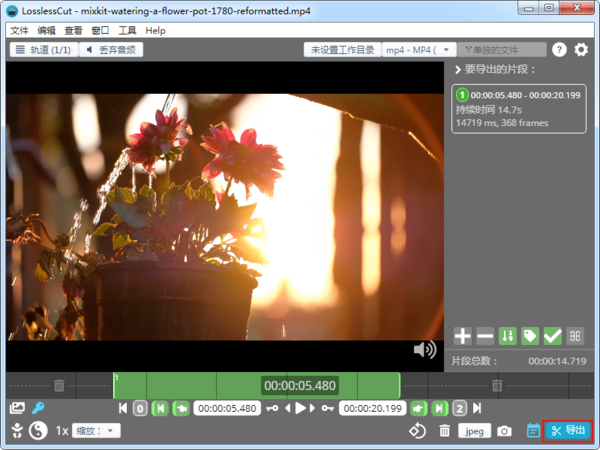This screenshot has width=600, height=450.
Task: Click the cut start time field 00:00:05.480
Action: tap(227, 408)
